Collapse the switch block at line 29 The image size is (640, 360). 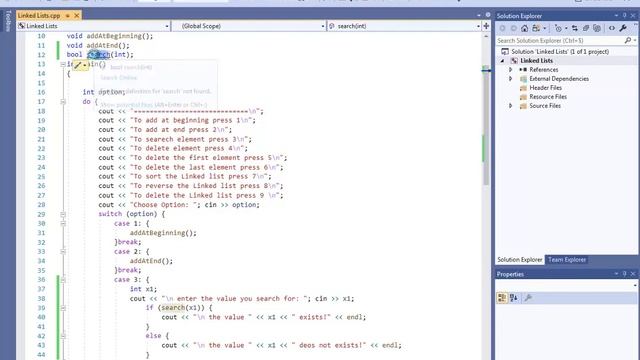[63, 214]
